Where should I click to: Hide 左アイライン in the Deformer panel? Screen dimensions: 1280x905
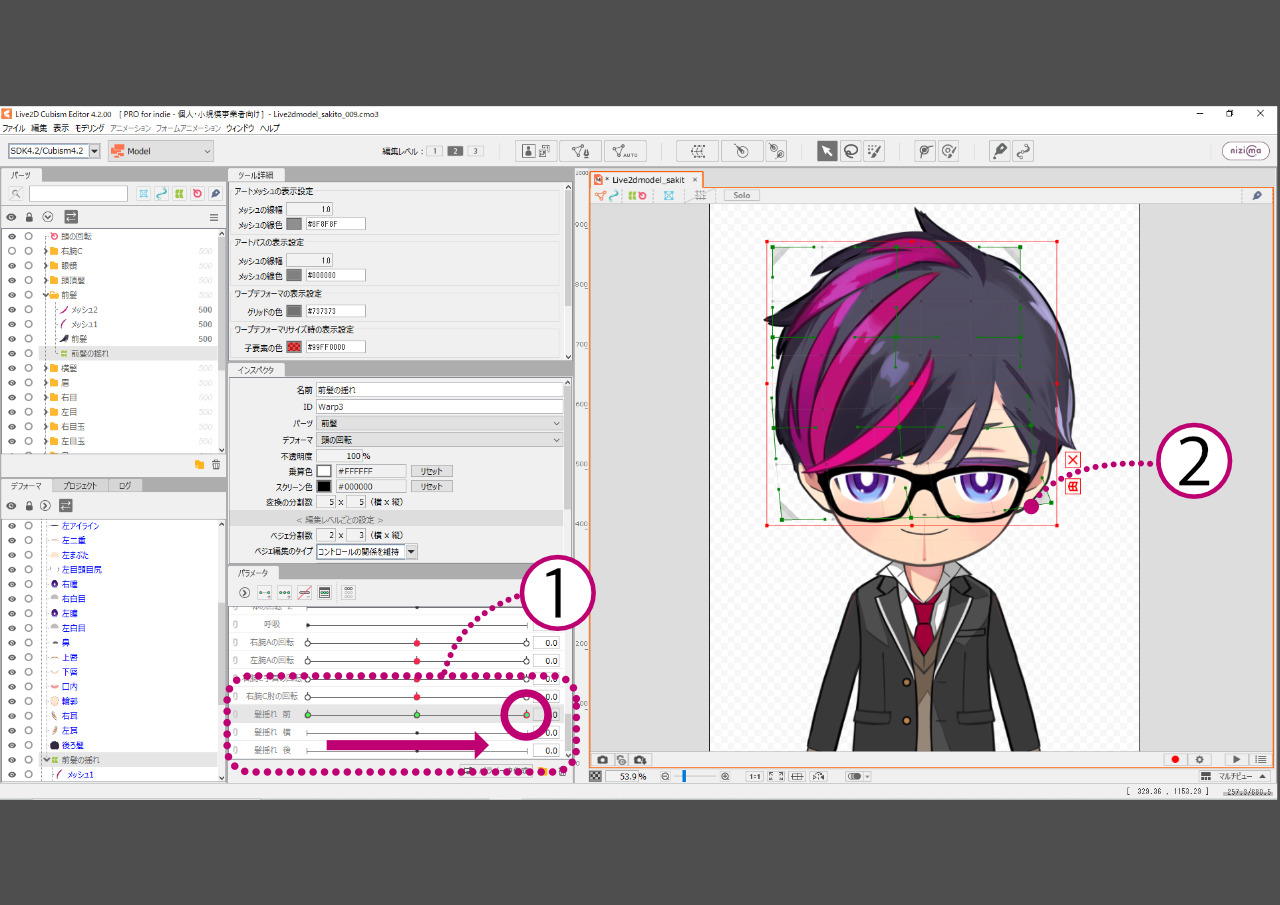click(x=12, y=526)
